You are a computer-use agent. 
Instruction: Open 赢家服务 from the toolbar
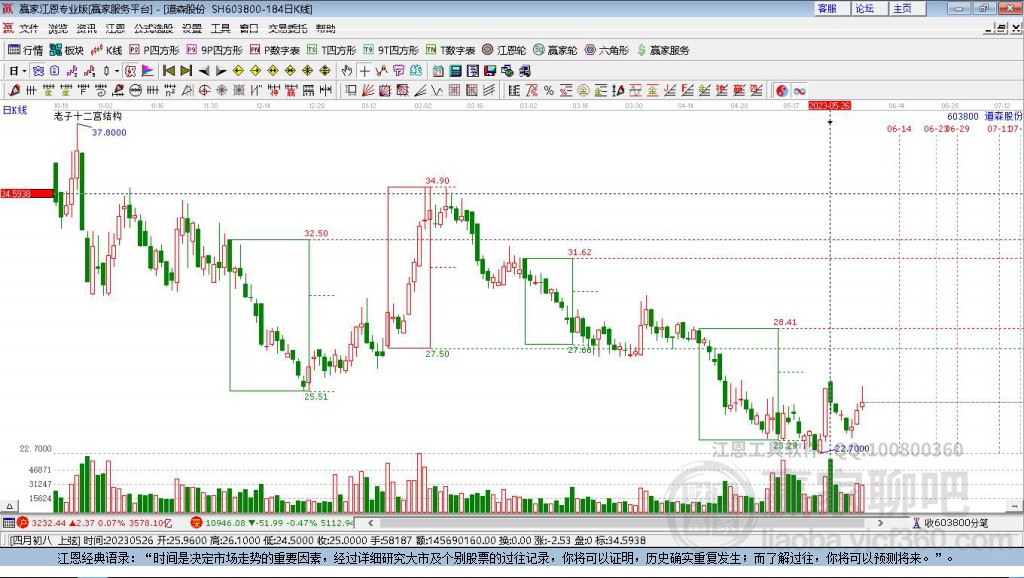663,50
